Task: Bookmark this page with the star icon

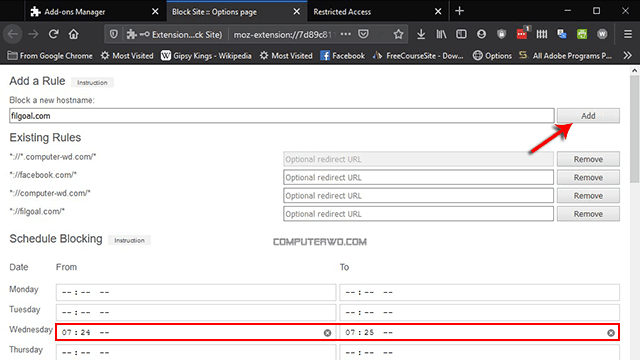Action: [398, 34]
